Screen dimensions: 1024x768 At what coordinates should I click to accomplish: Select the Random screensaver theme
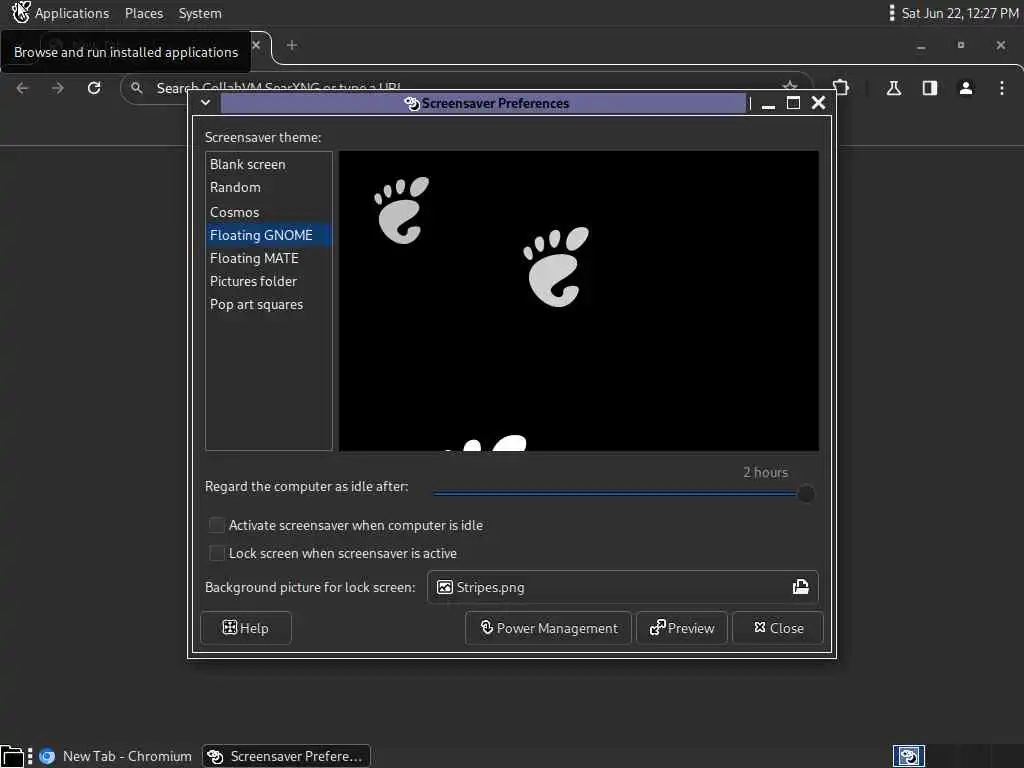[268, 187]
